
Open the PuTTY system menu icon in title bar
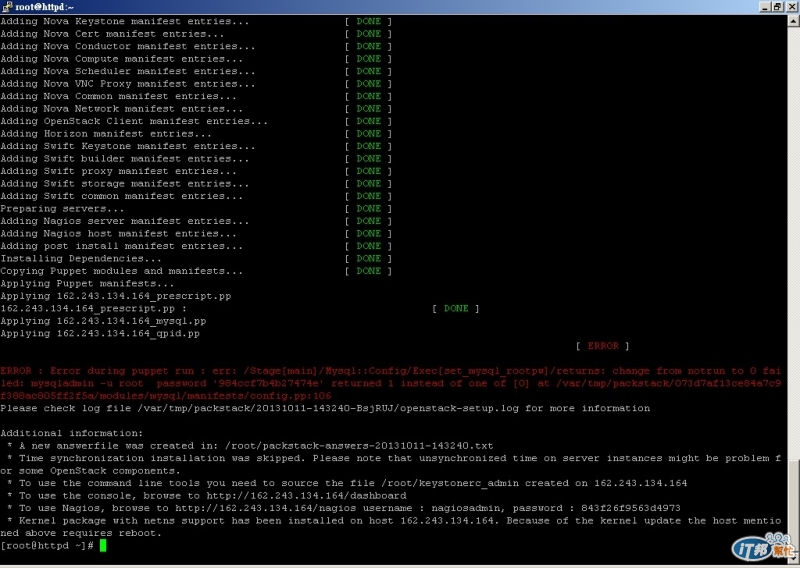pos(7,7)
